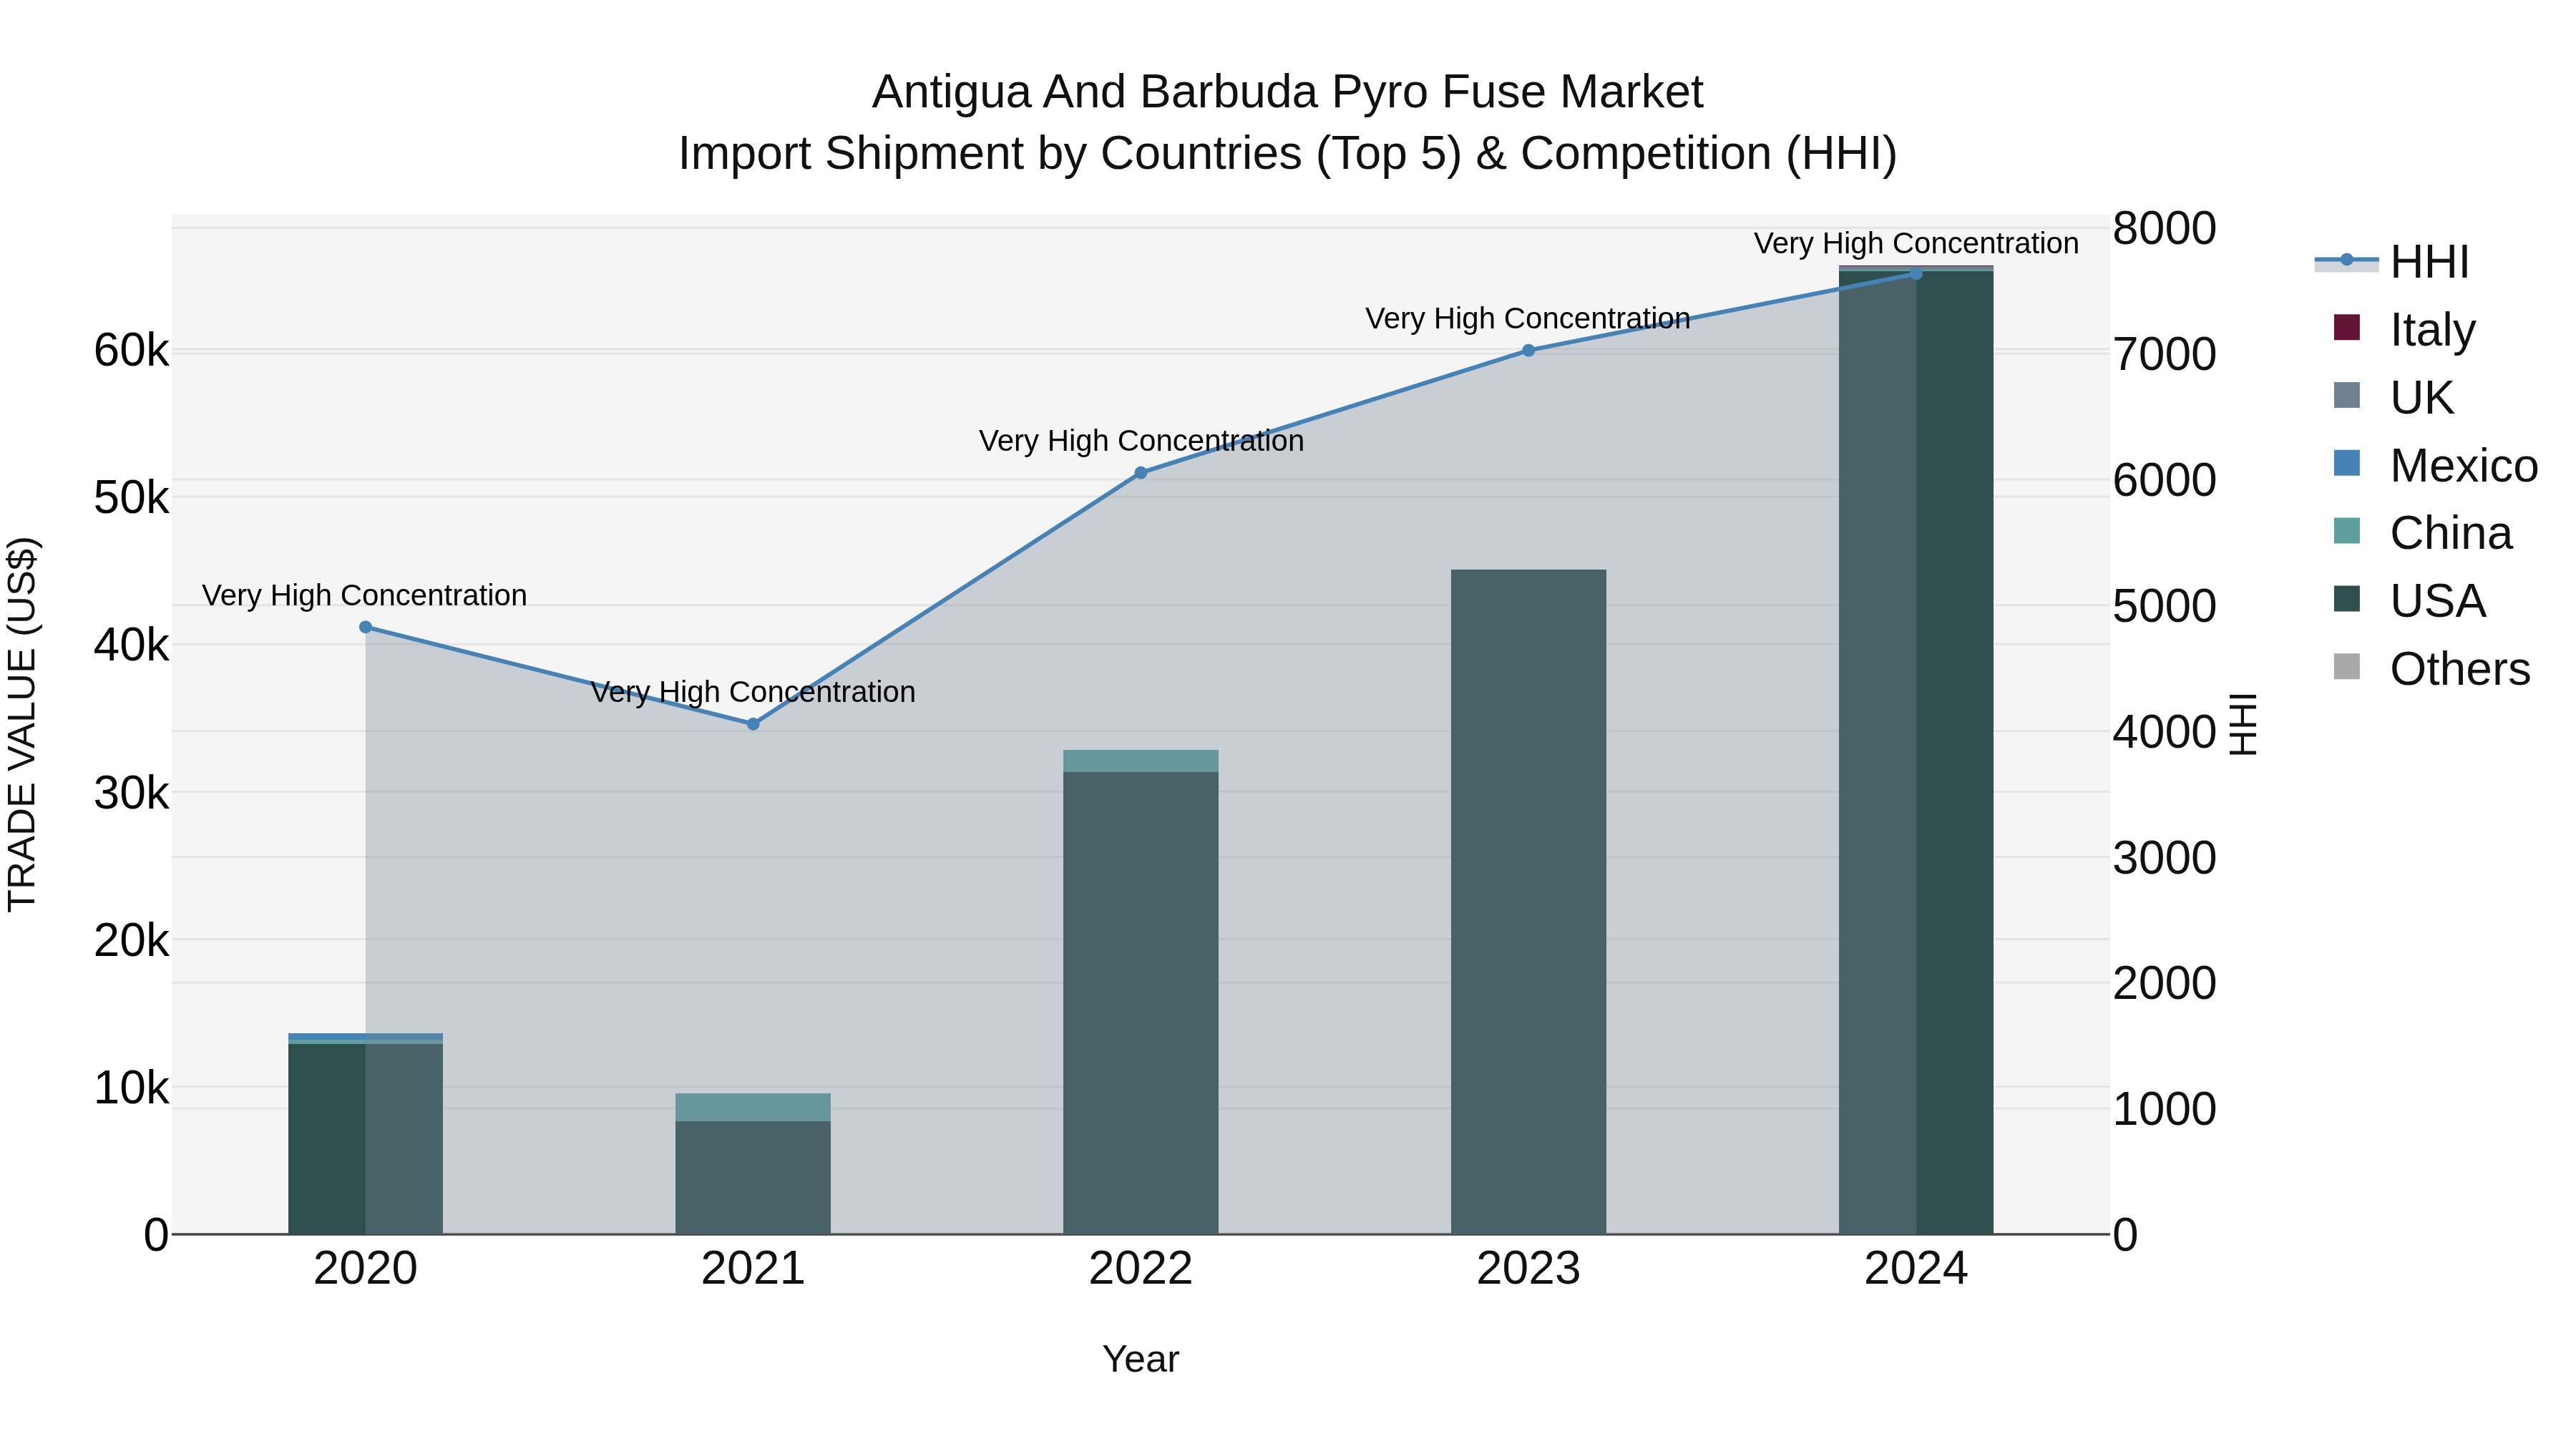Click the China teal color swatch
The height and width of the screenshot is (1449, 2576).
click(x=2347, y=531)
